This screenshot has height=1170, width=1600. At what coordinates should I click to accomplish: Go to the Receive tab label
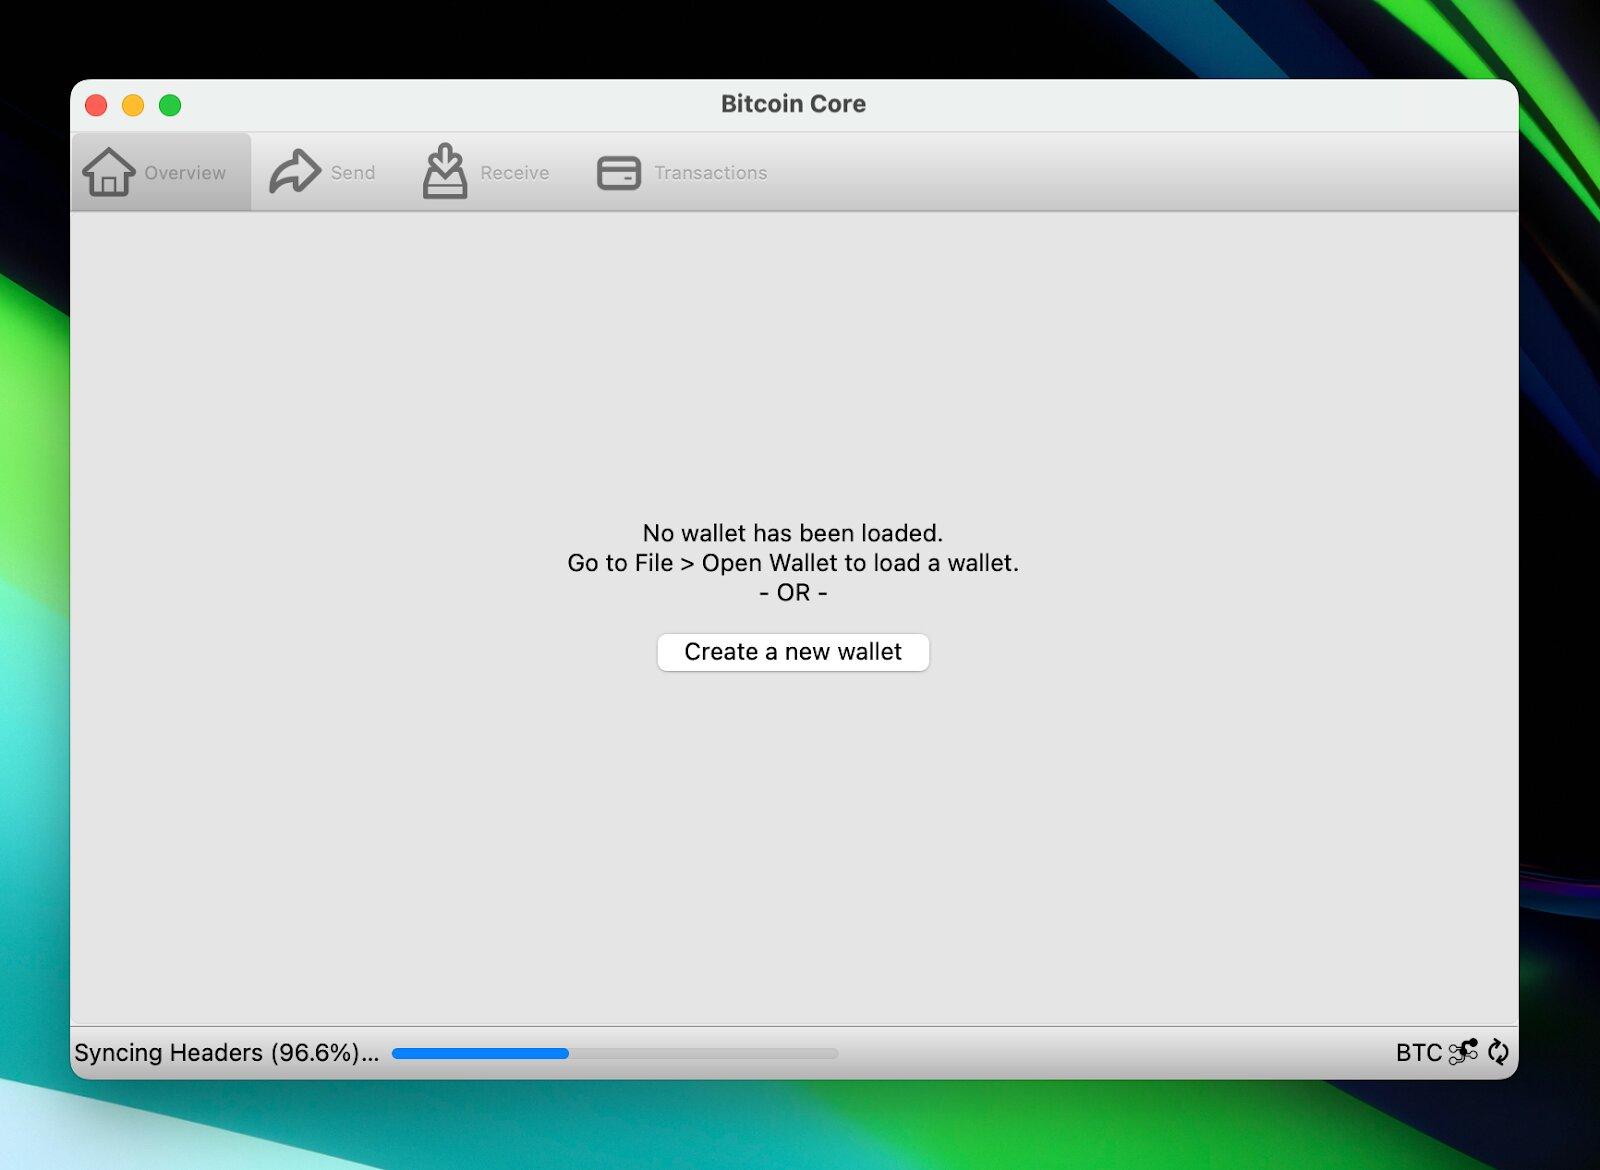coord(514,173)
